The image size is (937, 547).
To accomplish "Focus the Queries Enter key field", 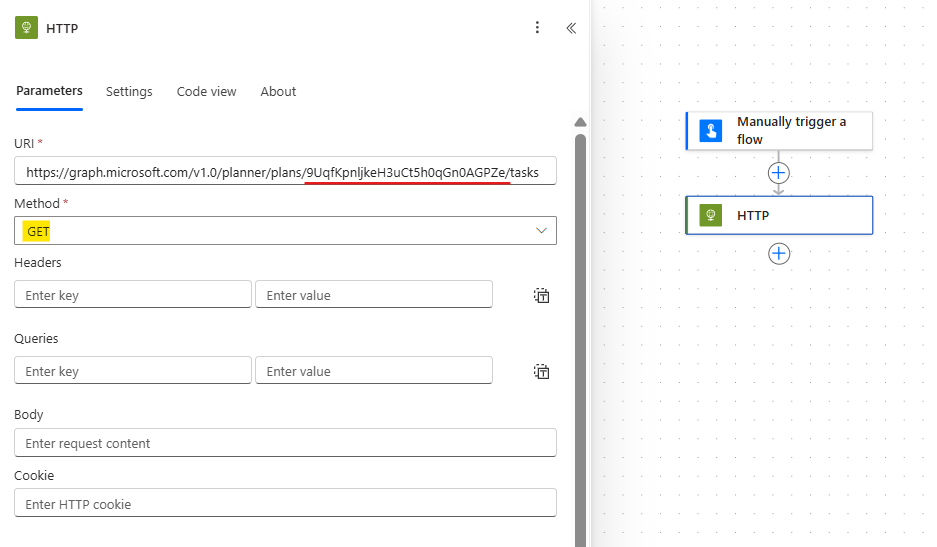I will coord(133,371).
